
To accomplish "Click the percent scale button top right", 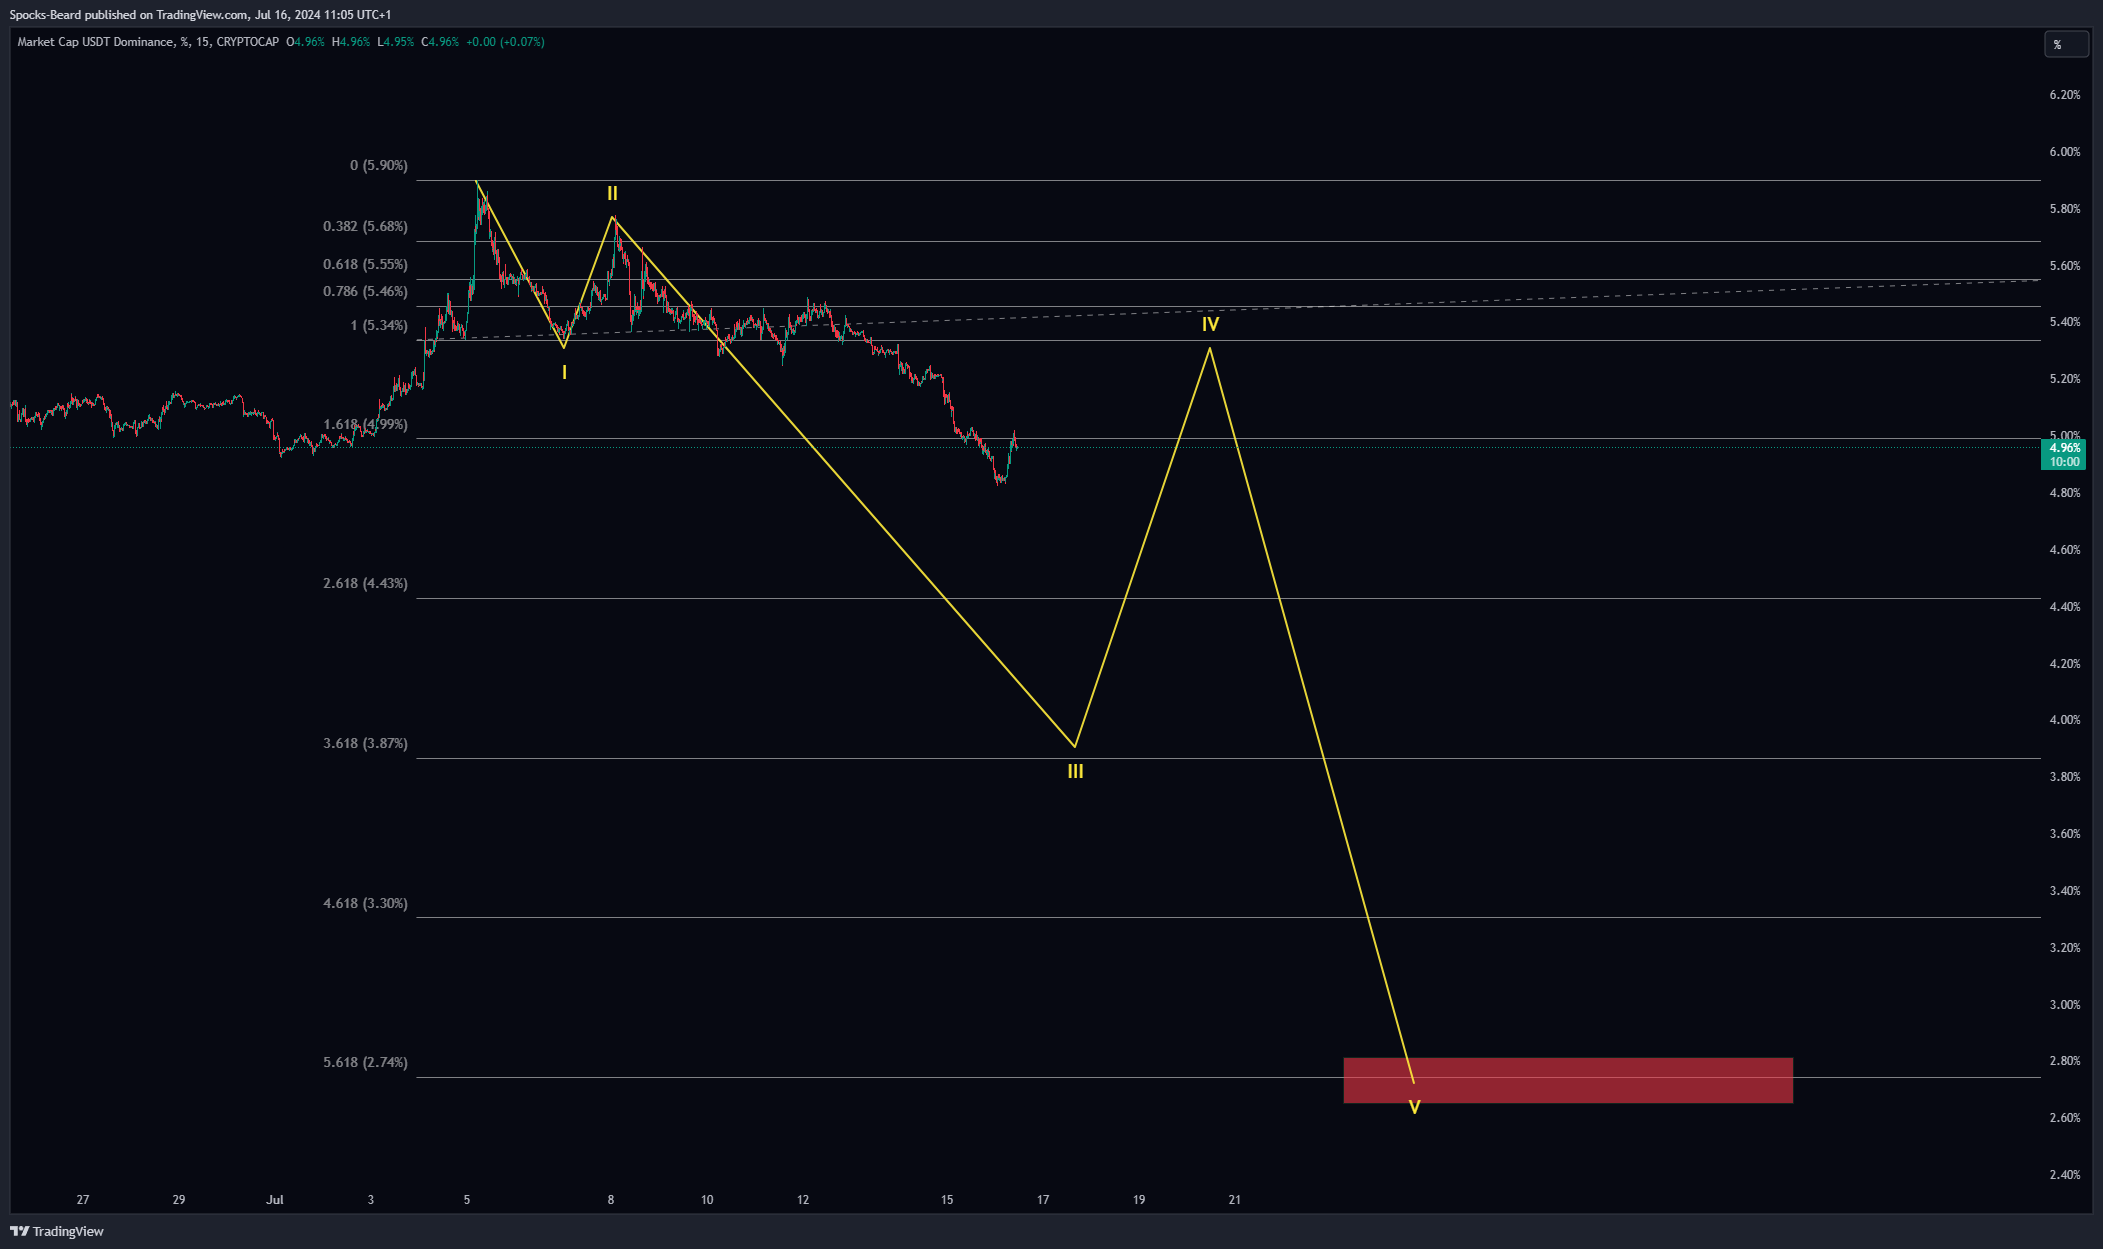I will pos(2066,44).
